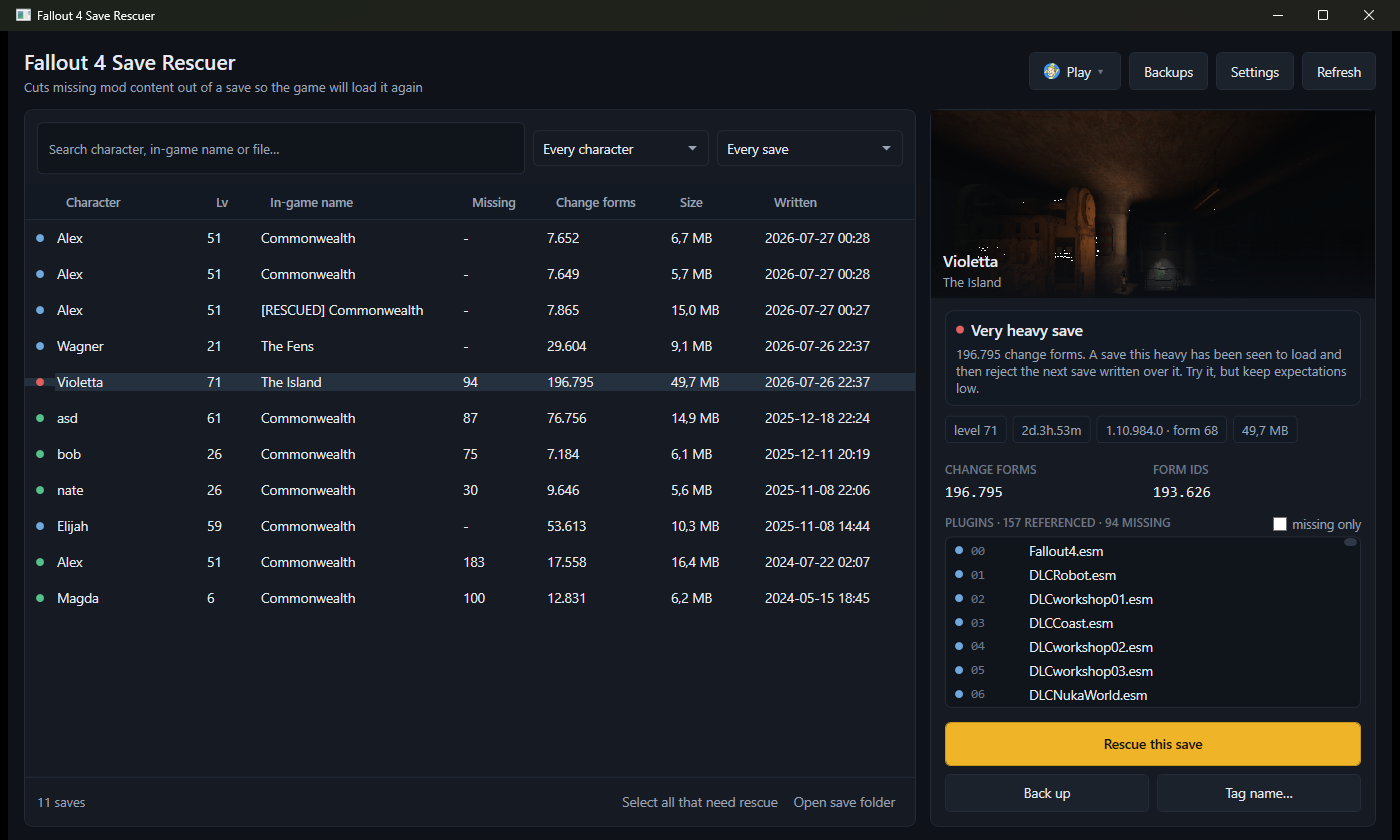Click the green status dot beside nate
The image size is (1400, 840).
click(40, 490)
